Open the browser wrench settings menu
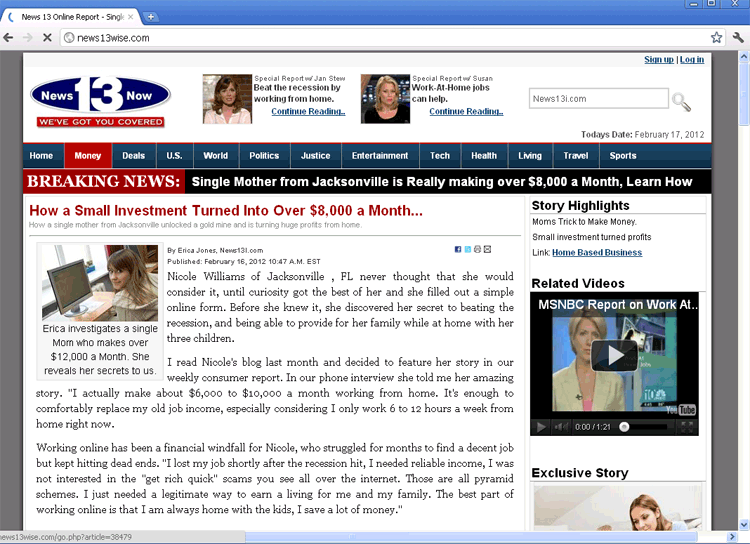This screenshot has width=750, height=544. point(738,37)
